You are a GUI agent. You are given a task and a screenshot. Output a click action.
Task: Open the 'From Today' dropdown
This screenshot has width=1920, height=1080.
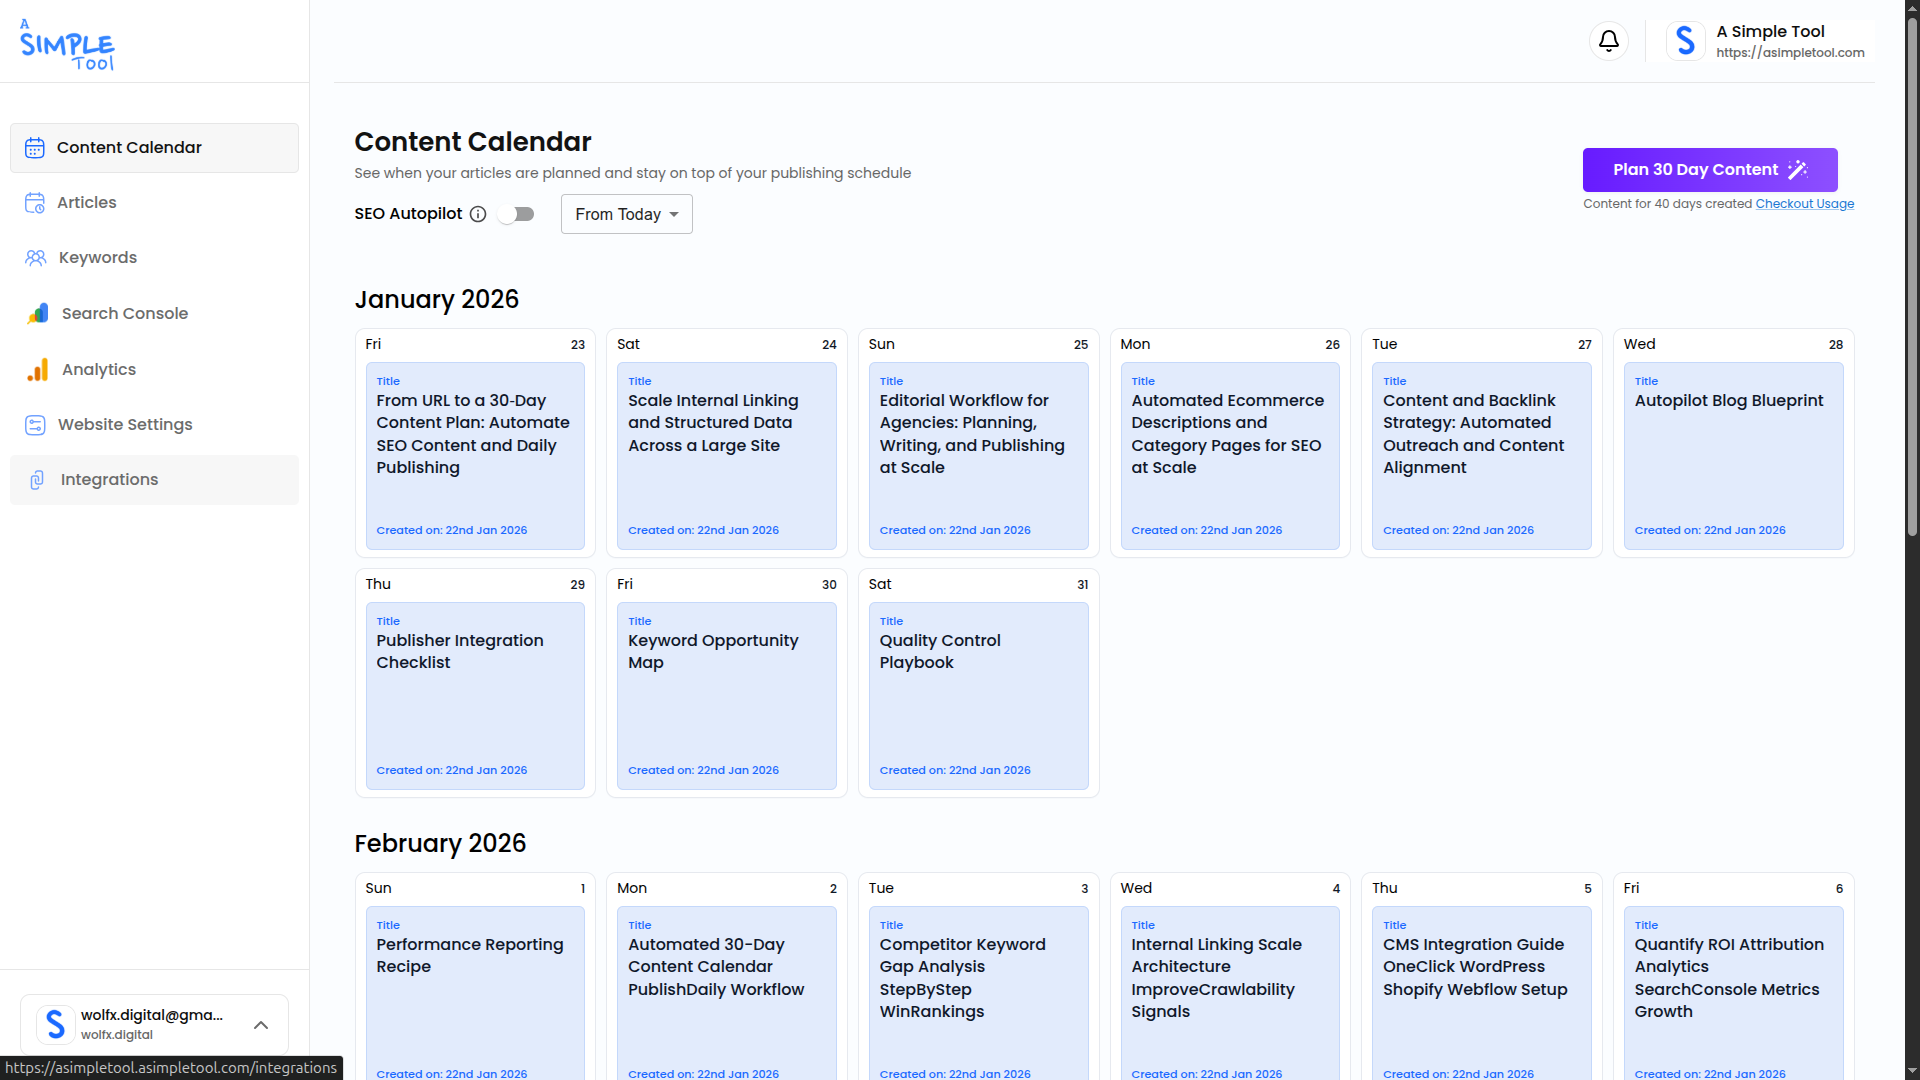[x=626, y=213]
